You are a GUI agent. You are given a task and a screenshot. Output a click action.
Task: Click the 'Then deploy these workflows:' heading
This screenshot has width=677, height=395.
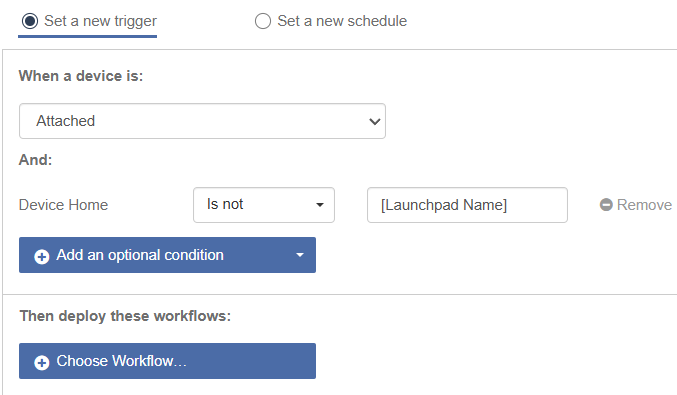pos(125,316)
